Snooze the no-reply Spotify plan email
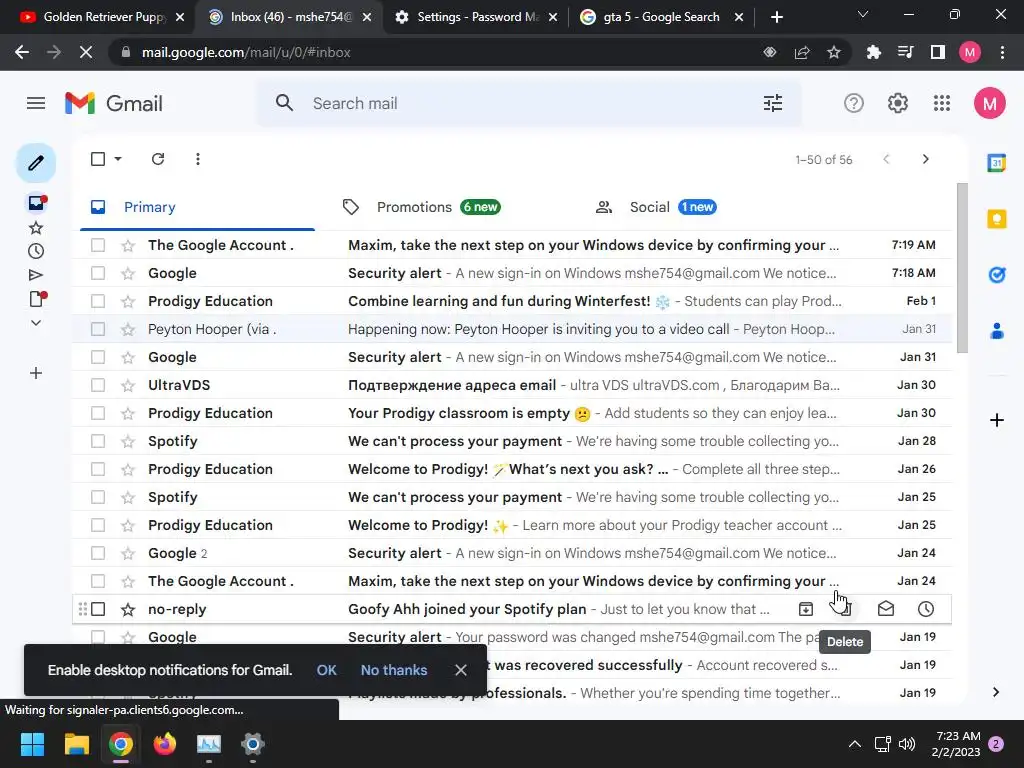Image resolution: width=1024 pixels, height=768 pixels. tap(925, 609)
